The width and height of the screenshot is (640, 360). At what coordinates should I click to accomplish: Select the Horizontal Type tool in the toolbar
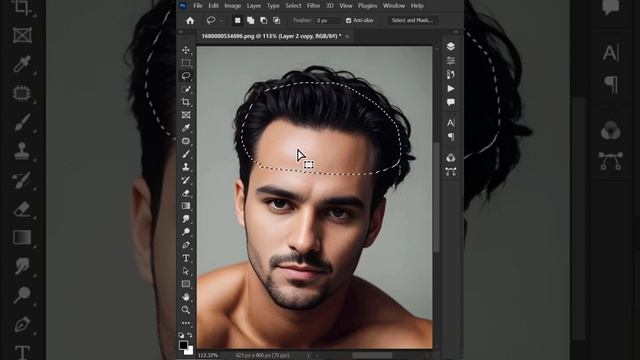(186, 258)
